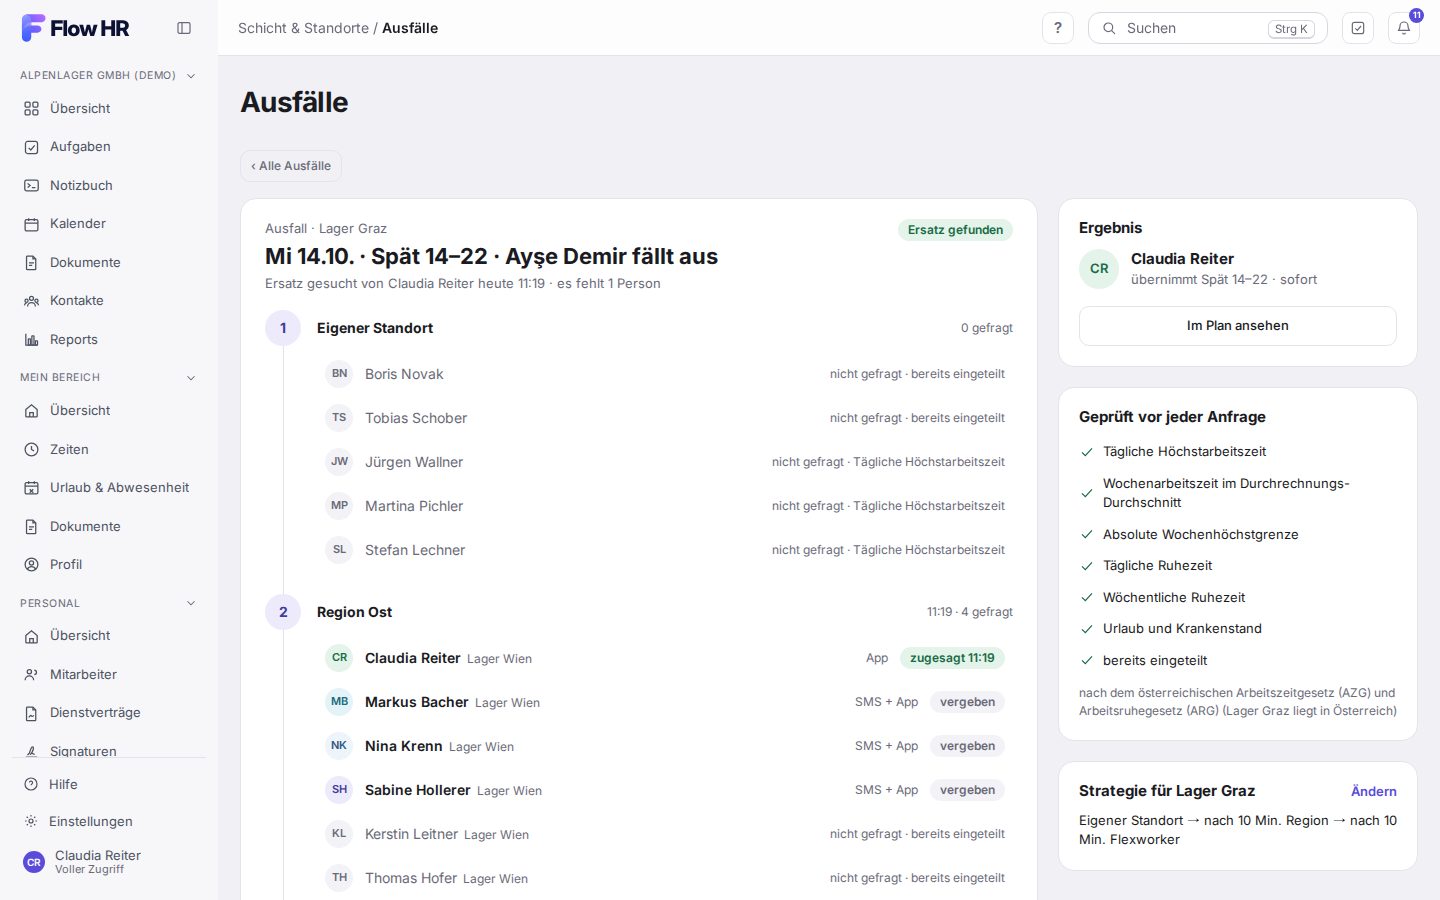The width and height of the screenshot is (1440, 900).
Task: Open the tasks checkbox icon in header
Action: point(1358,28)
